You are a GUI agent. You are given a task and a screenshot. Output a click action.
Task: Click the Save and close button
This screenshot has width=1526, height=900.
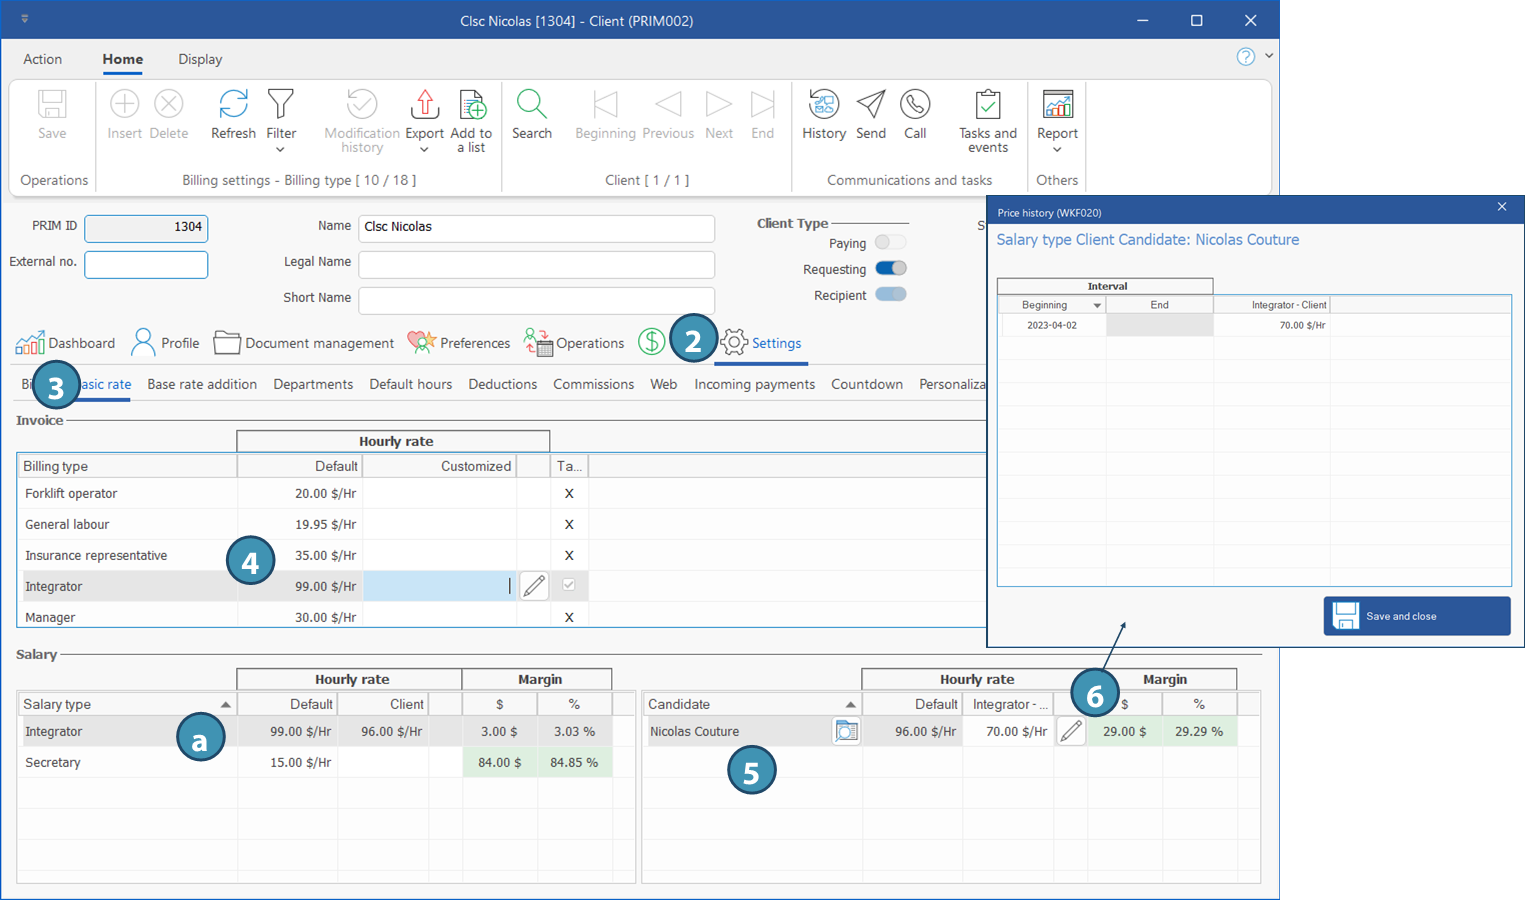coord(1416,616)
